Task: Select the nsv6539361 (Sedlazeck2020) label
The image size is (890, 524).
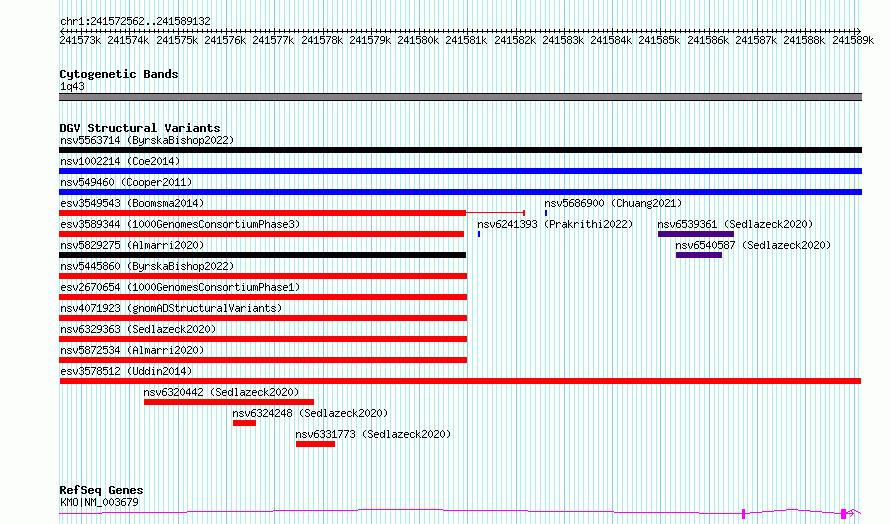Action: 735,224
